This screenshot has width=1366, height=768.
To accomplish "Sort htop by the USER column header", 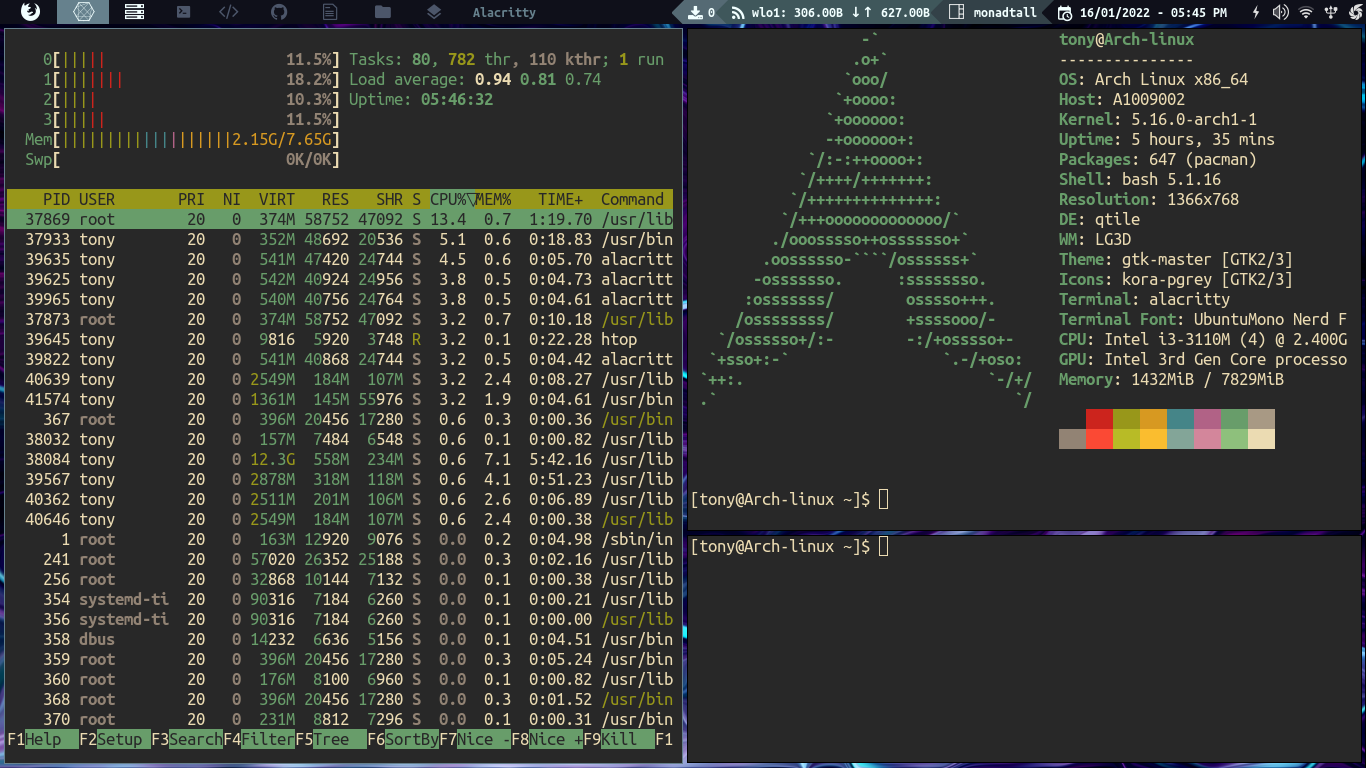I will (x=97, y=199).
